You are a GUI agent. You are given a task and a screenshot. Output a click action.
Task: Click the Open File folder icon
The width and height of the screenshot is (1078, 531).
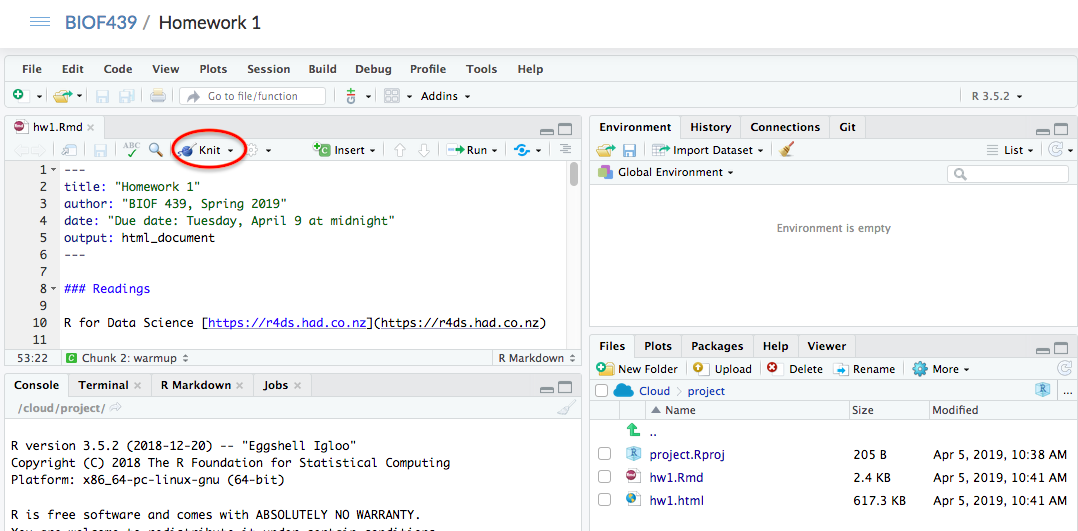click(x=63, y=96)
